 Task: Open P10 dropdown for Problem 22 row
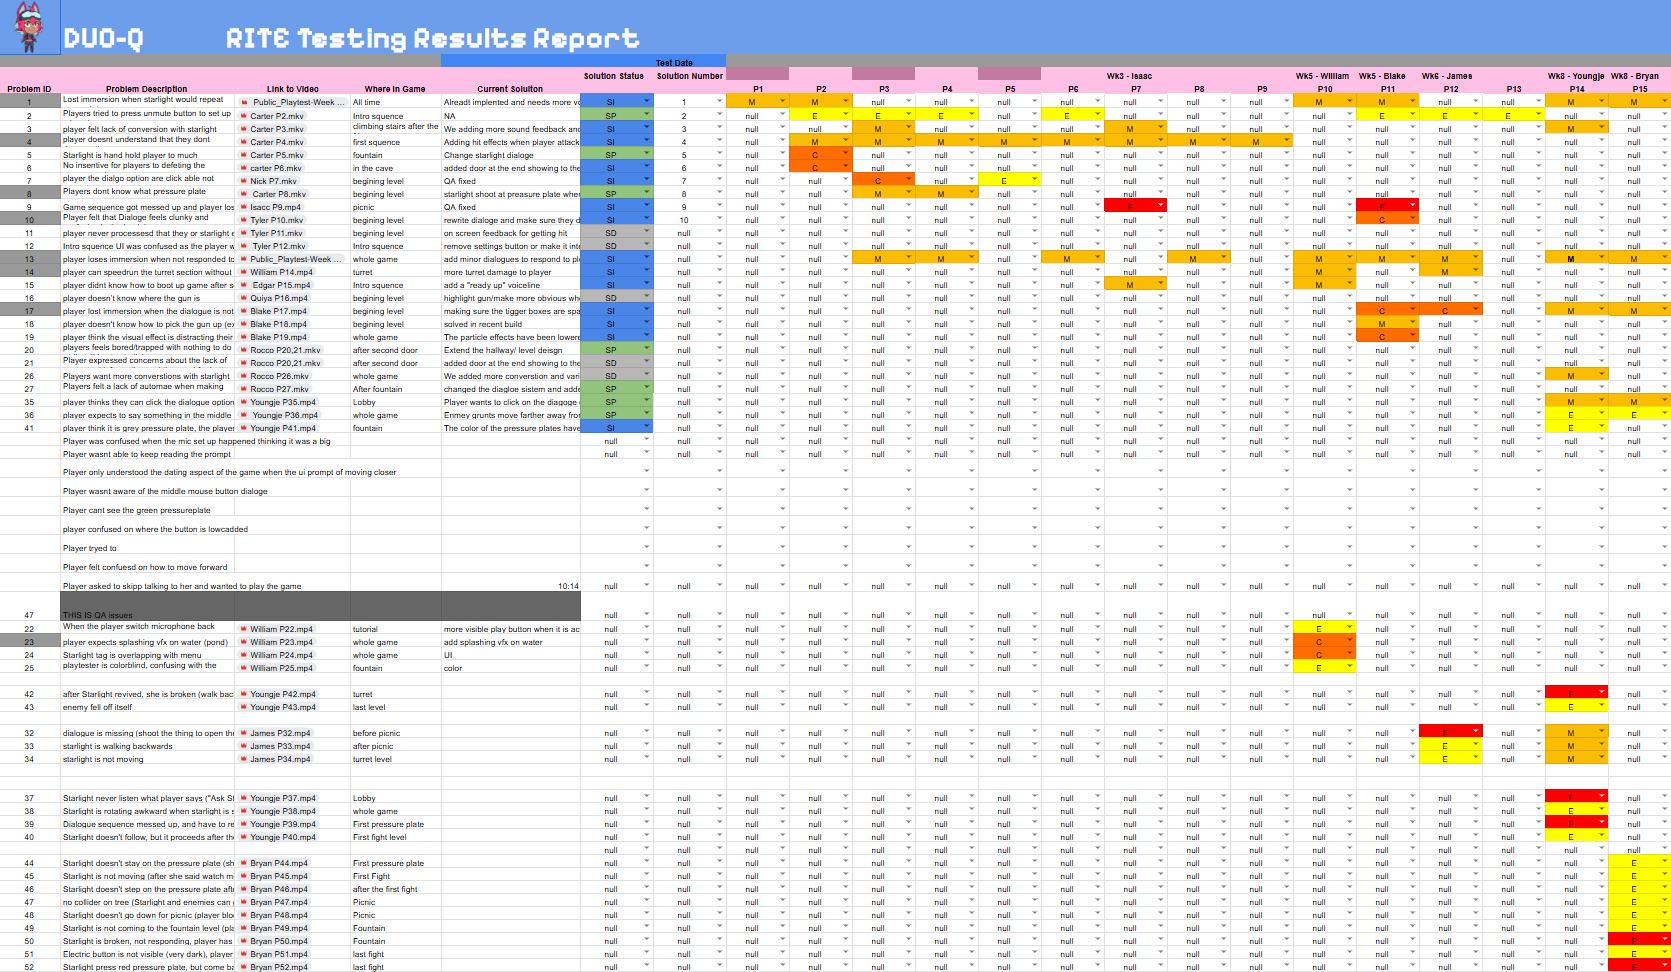pos(1350,628)
